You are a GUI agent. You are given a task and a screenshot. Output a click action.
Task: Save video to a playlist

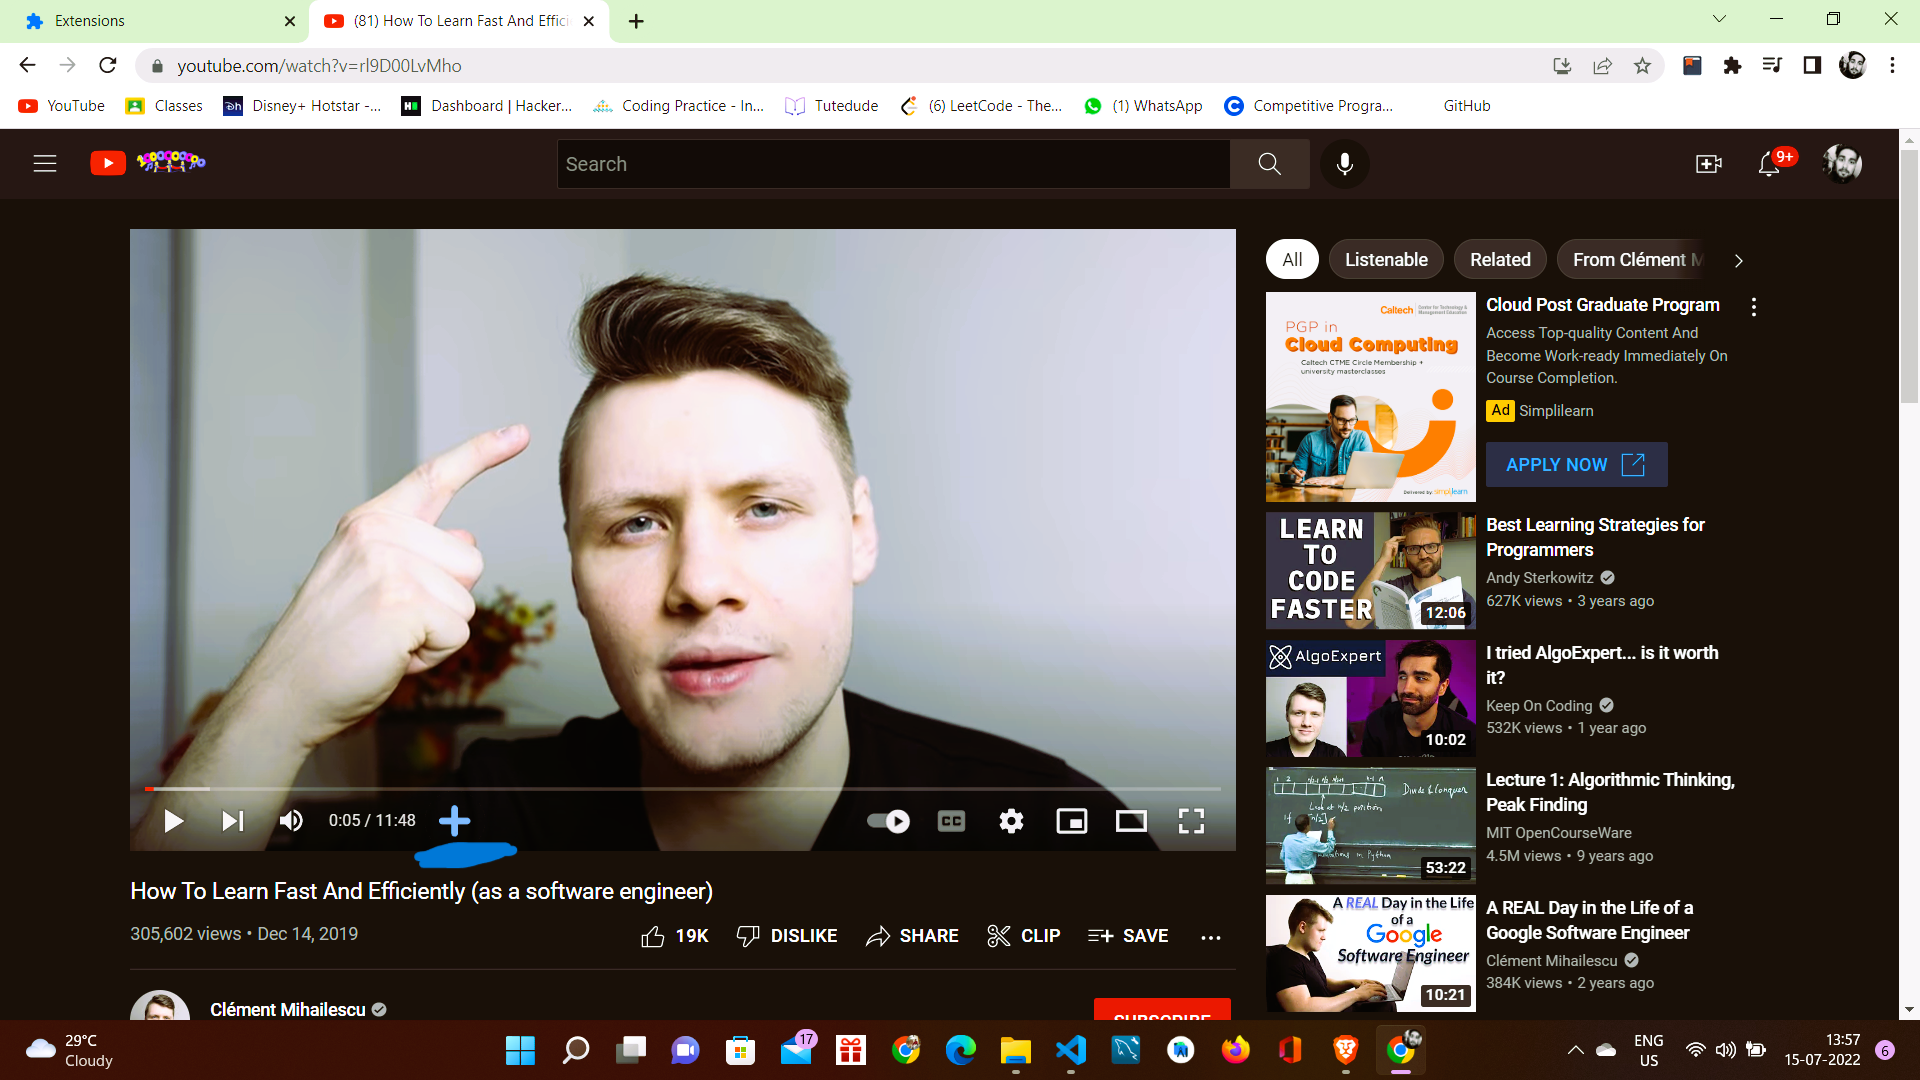[1128, 936]
